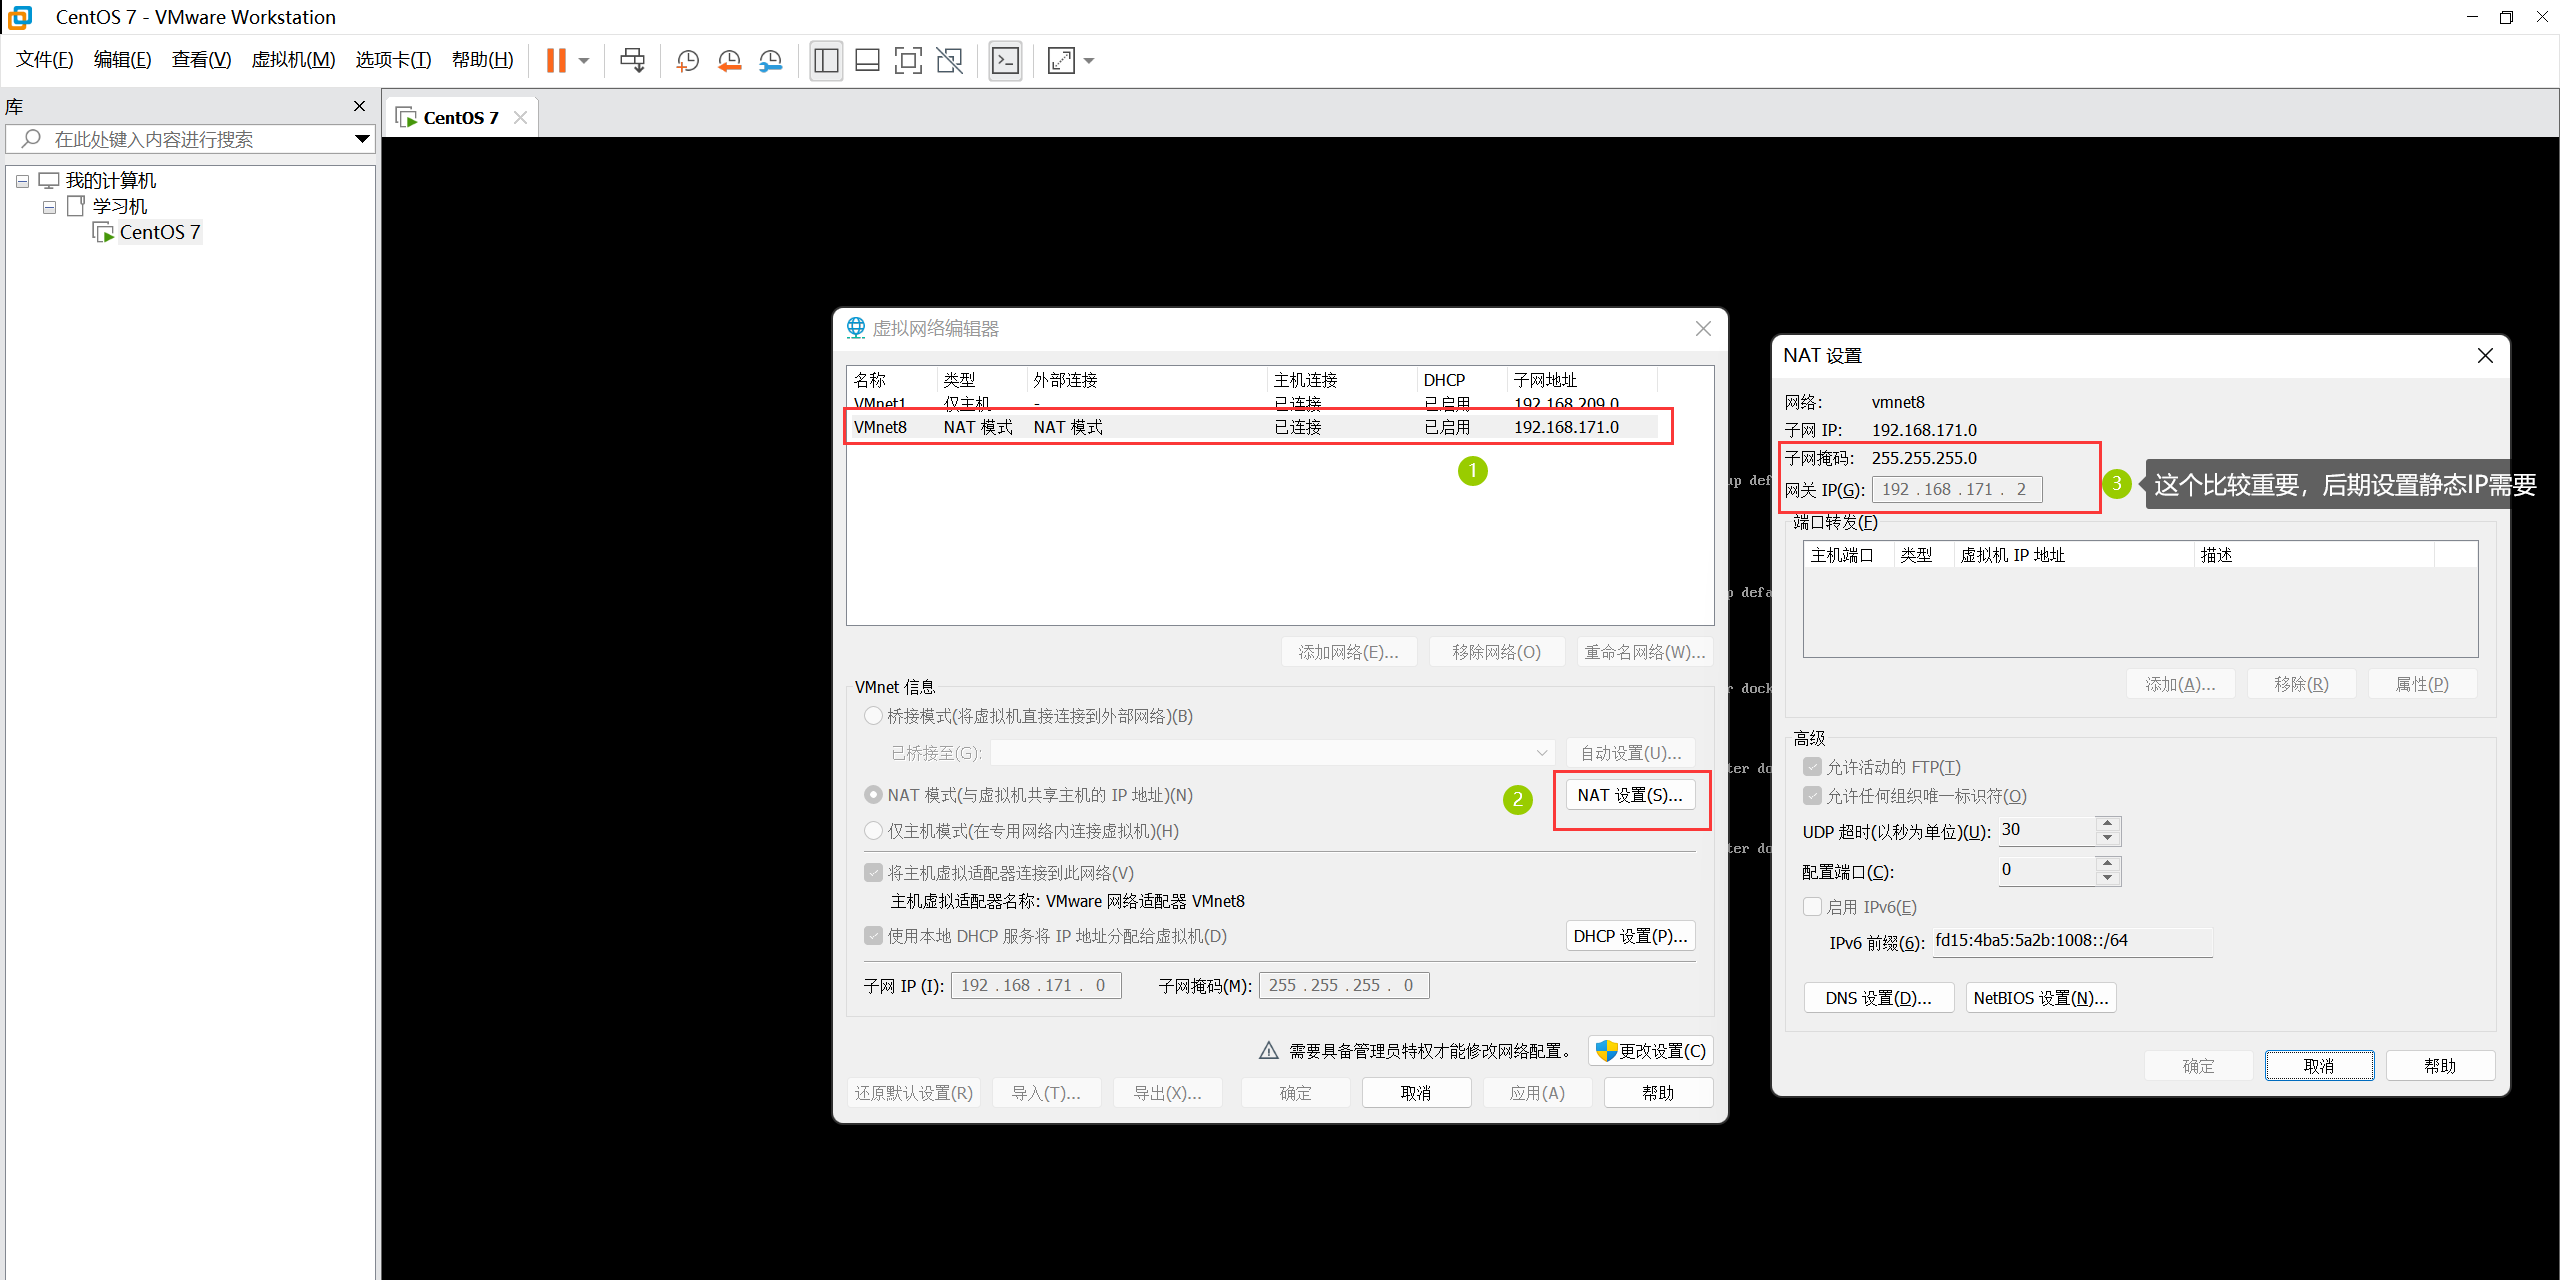Open the power options dropdown arrow beside Pause
2560x1280 pixels.
[584, 61]
